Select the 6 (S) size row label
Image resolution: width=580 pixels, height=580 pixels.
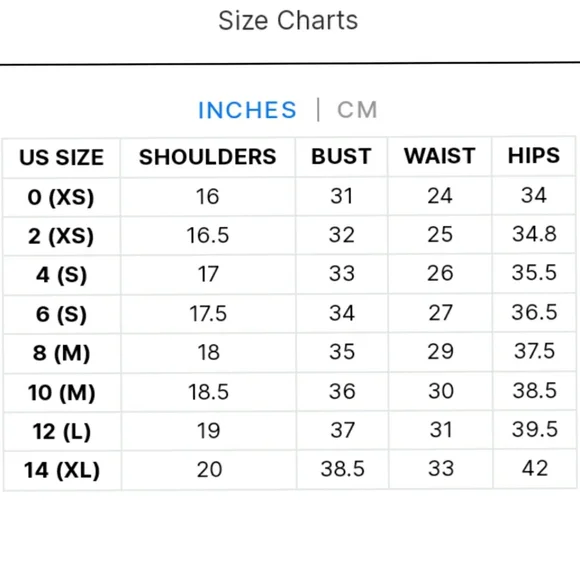click(61, 314)
